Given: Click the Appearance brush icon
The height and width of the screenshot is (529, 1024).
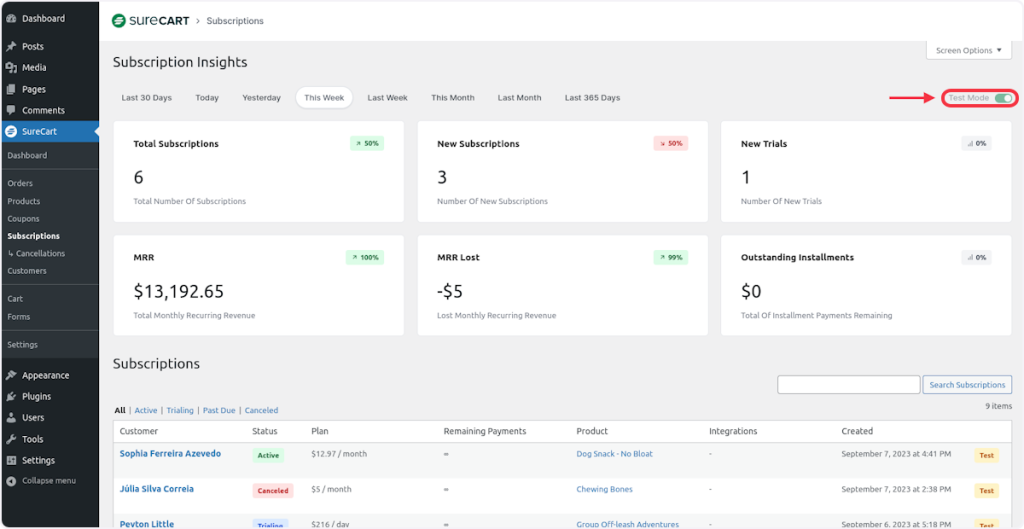Looking at the screenshot, I should point(11,376).
